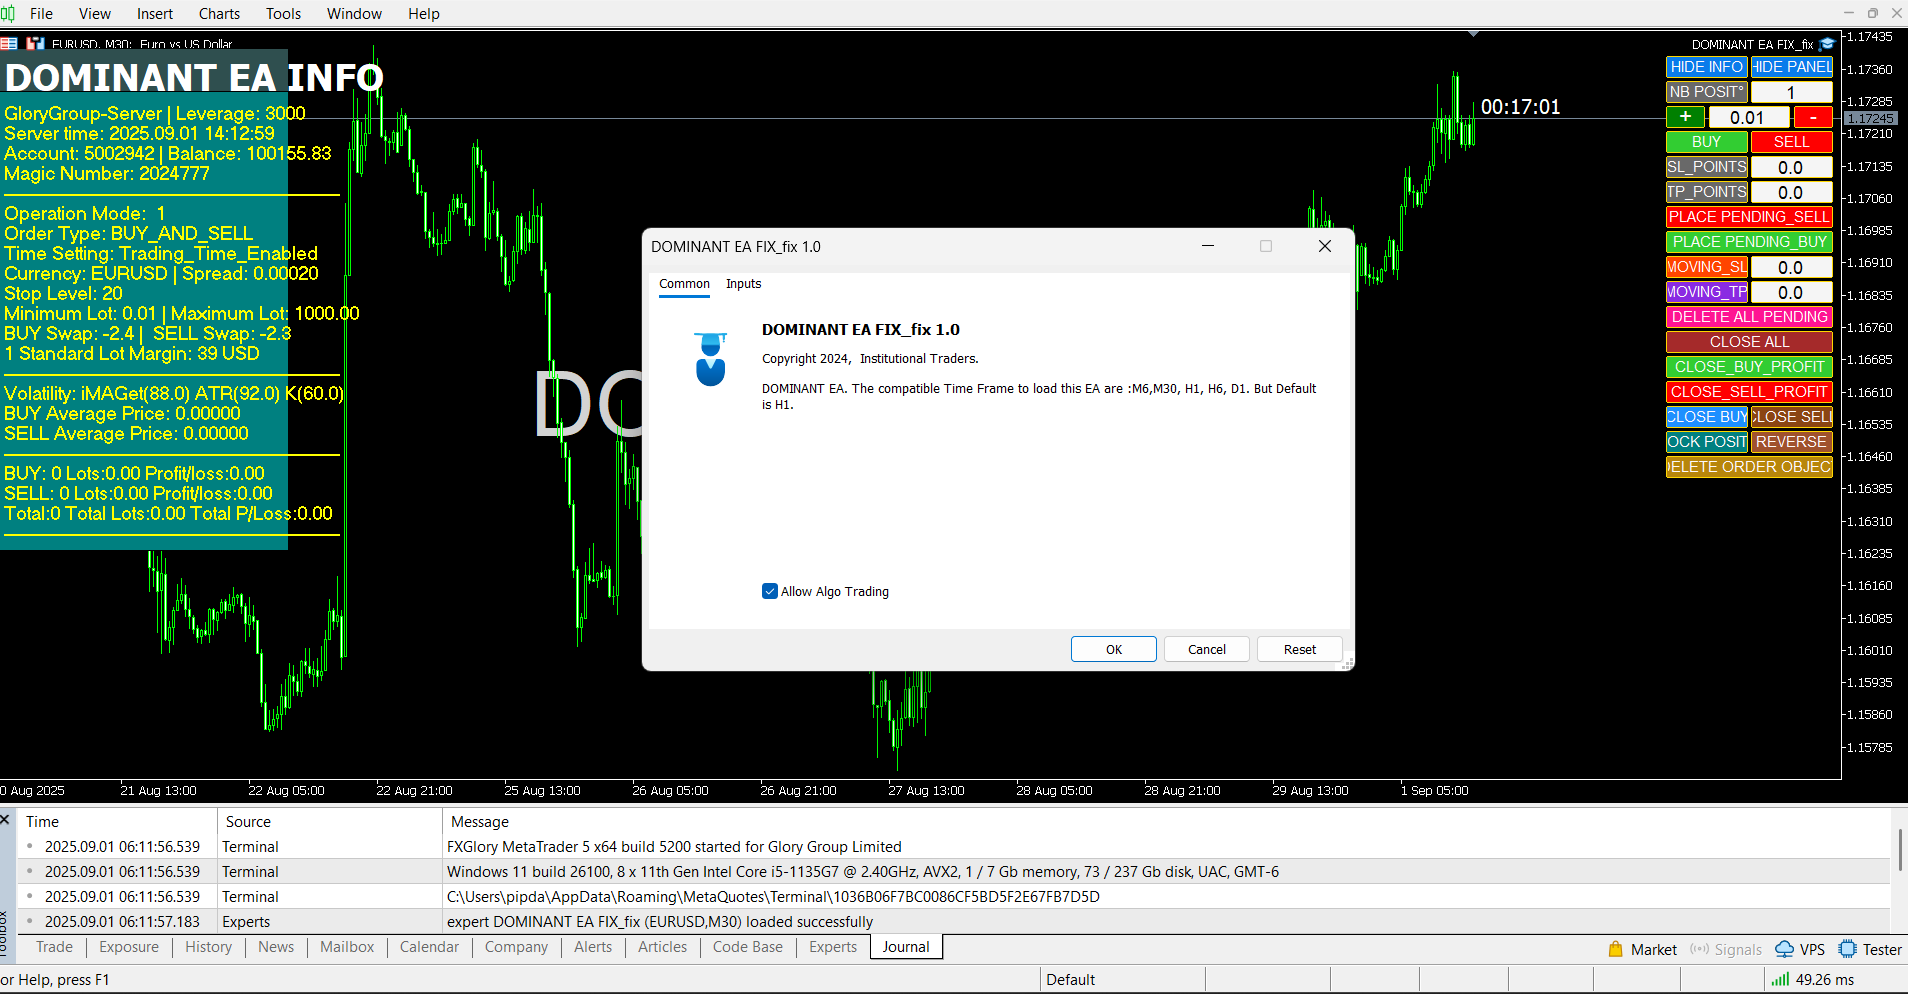Open the Charts menu
This screenshot has width=1908, height=994.
pyautogui.click(x=219, y=13)
